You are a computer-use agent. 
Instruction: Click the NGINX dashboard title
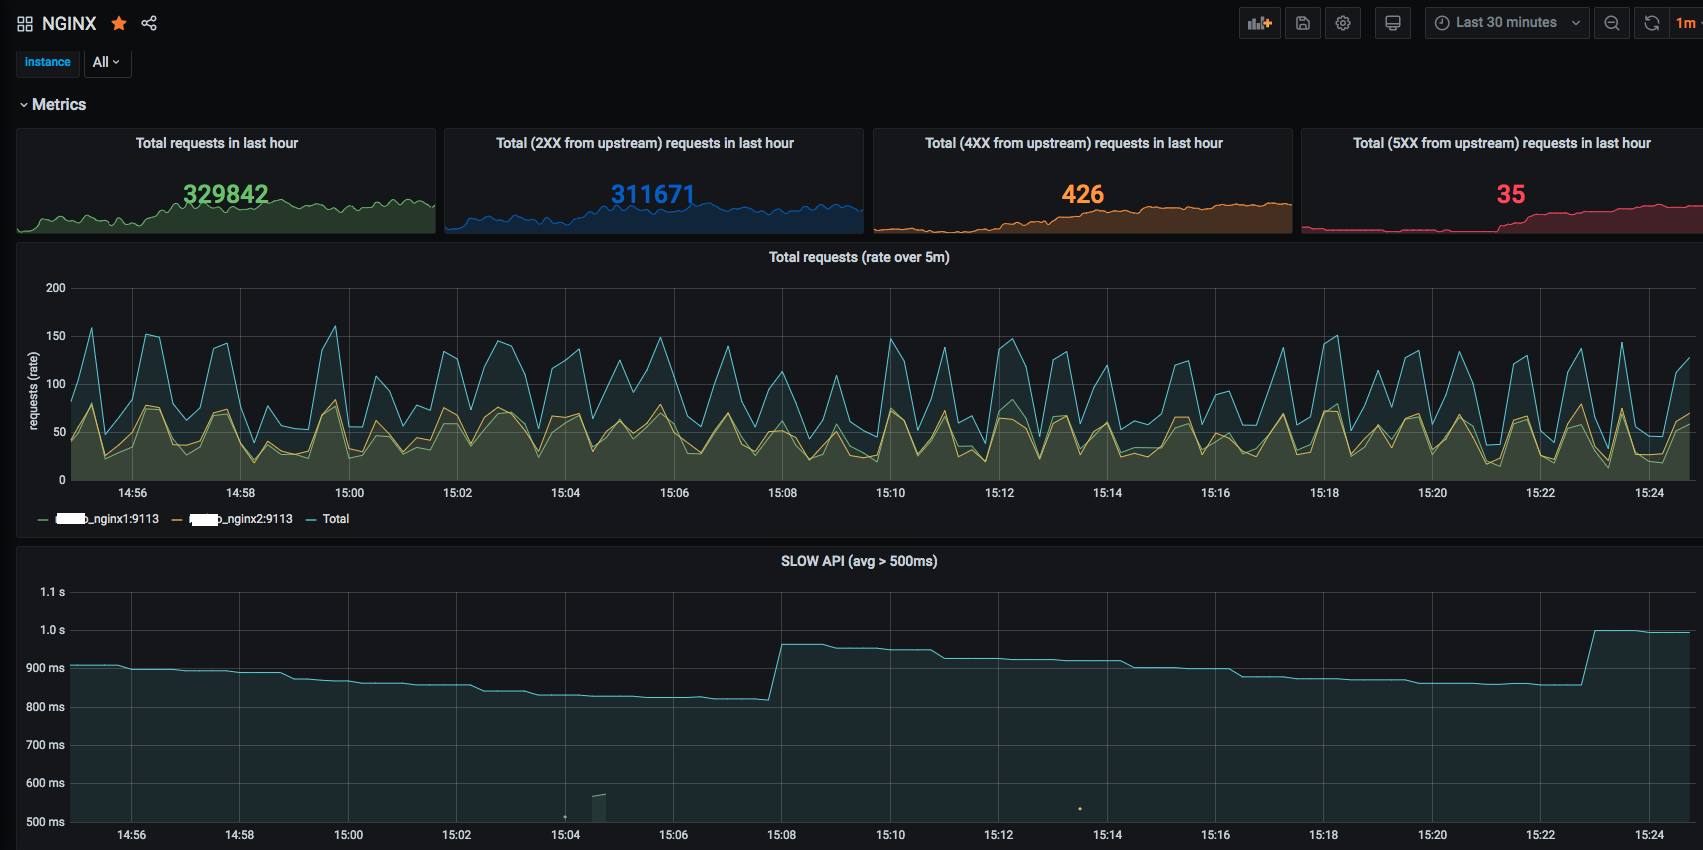pos(69,23)
